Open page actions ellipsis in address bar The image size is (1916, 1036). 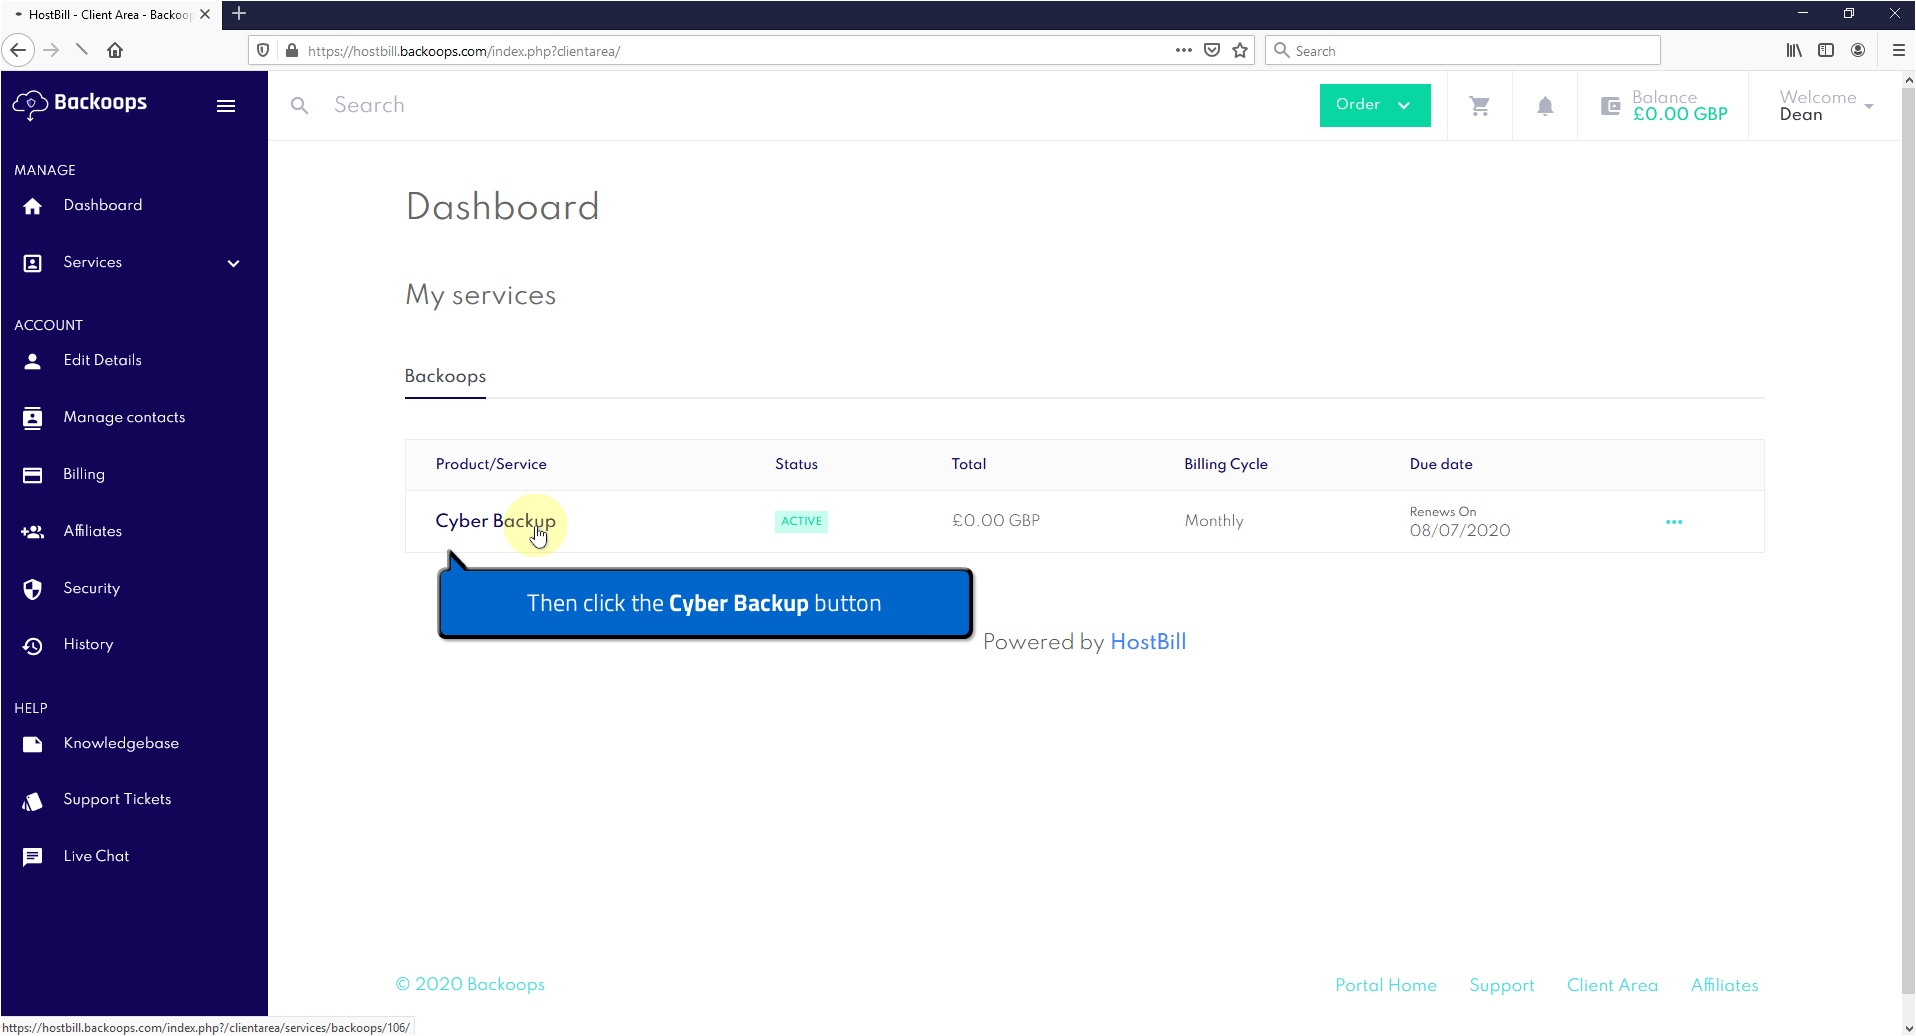(x=1184, y=50)
